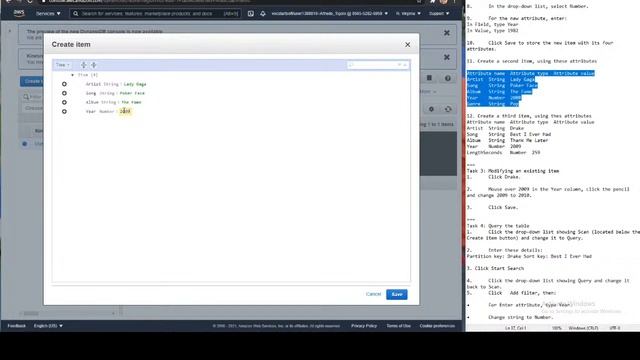Click the Artist attribute name
640x360 pixels.
coord(93,84)
